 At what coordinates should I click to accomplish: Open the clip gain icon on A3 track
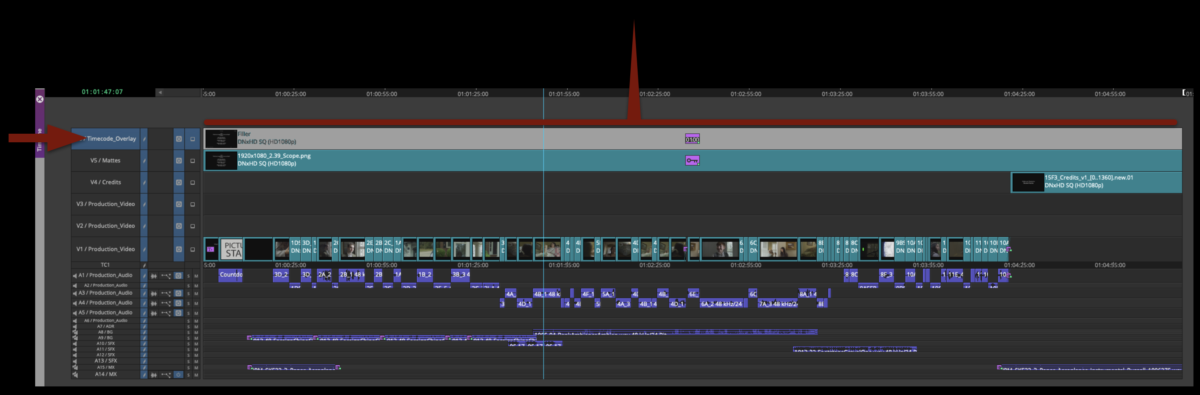point(166,293)
